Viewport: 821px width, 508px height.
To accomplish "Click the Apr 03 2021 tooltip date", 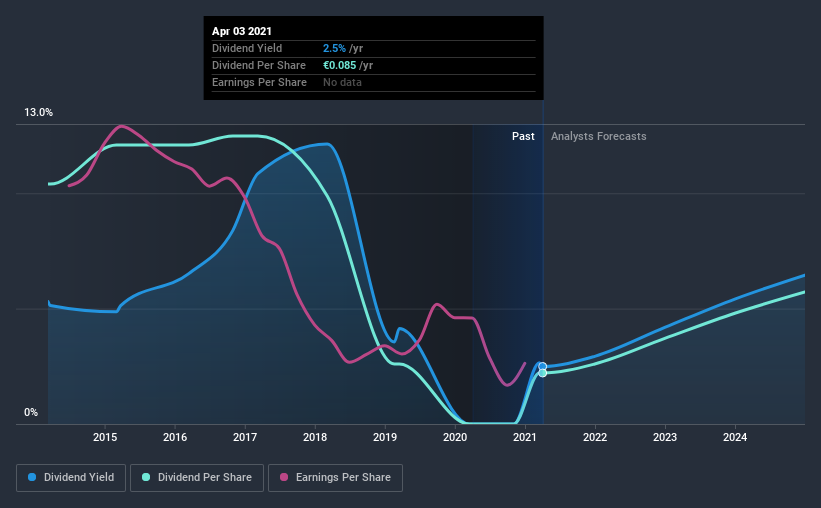I will click(242, 31).
